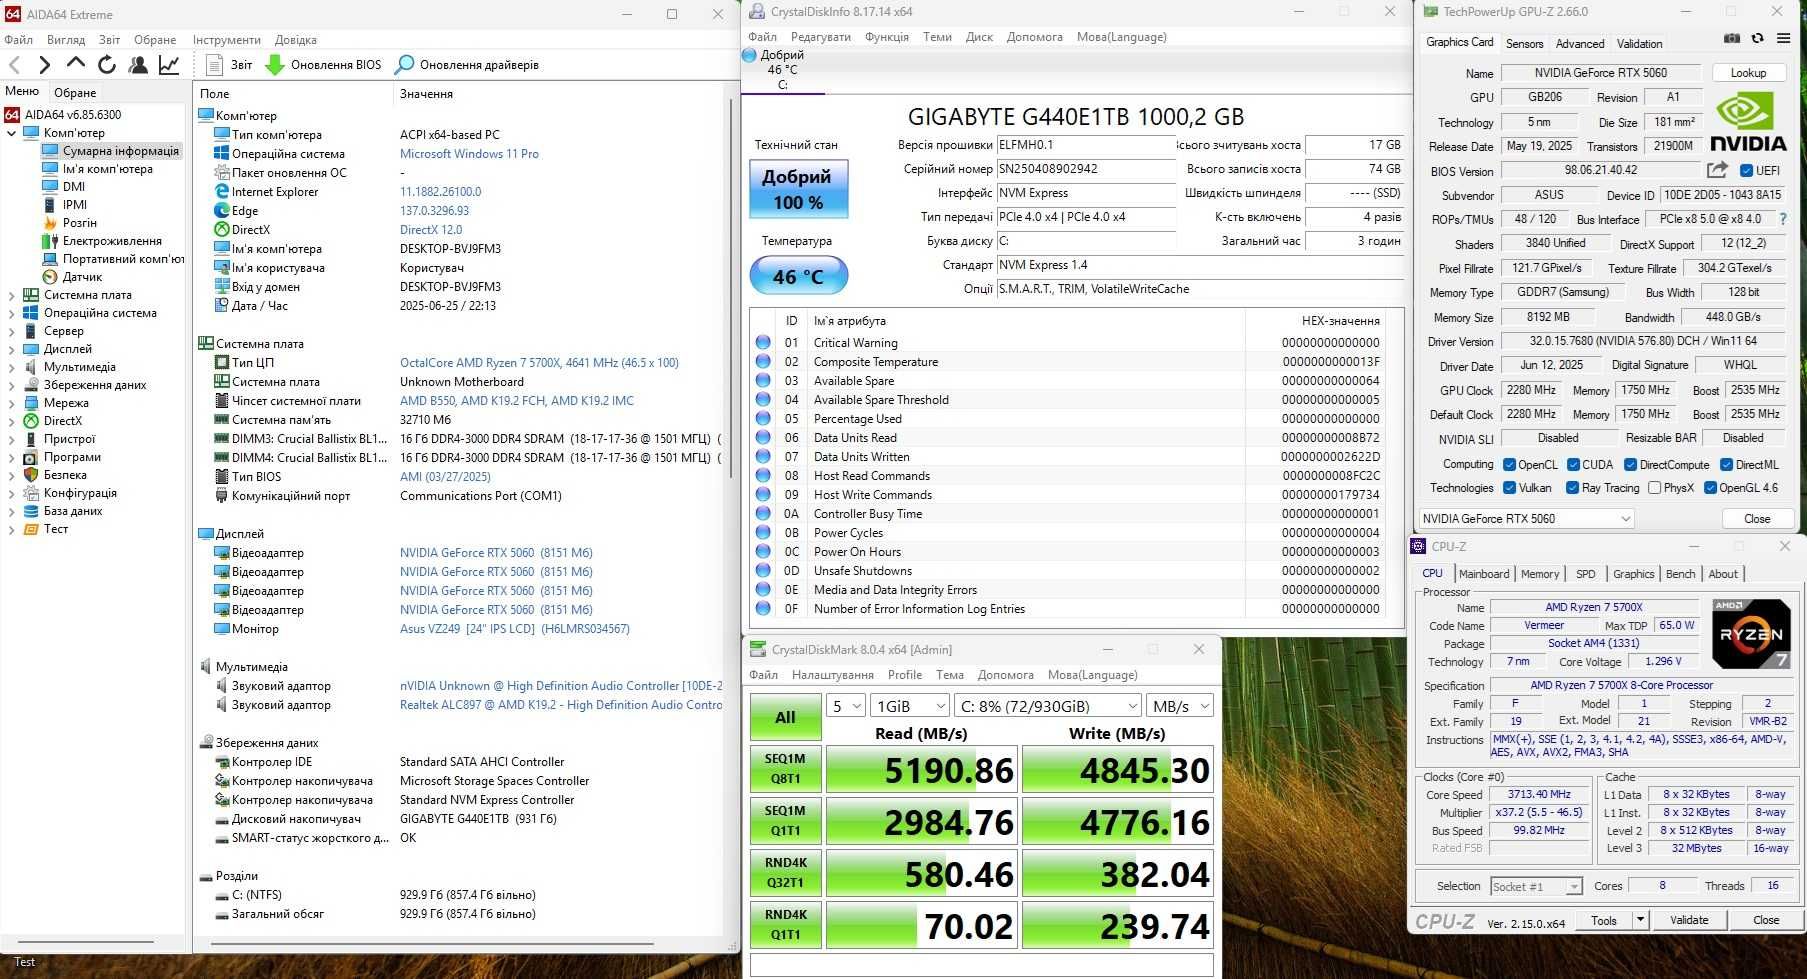The width and height of the screenshot is (1807, 979).
Task: Click Оновлення BIOS green arrow button
Action: [x=323, y=65]
